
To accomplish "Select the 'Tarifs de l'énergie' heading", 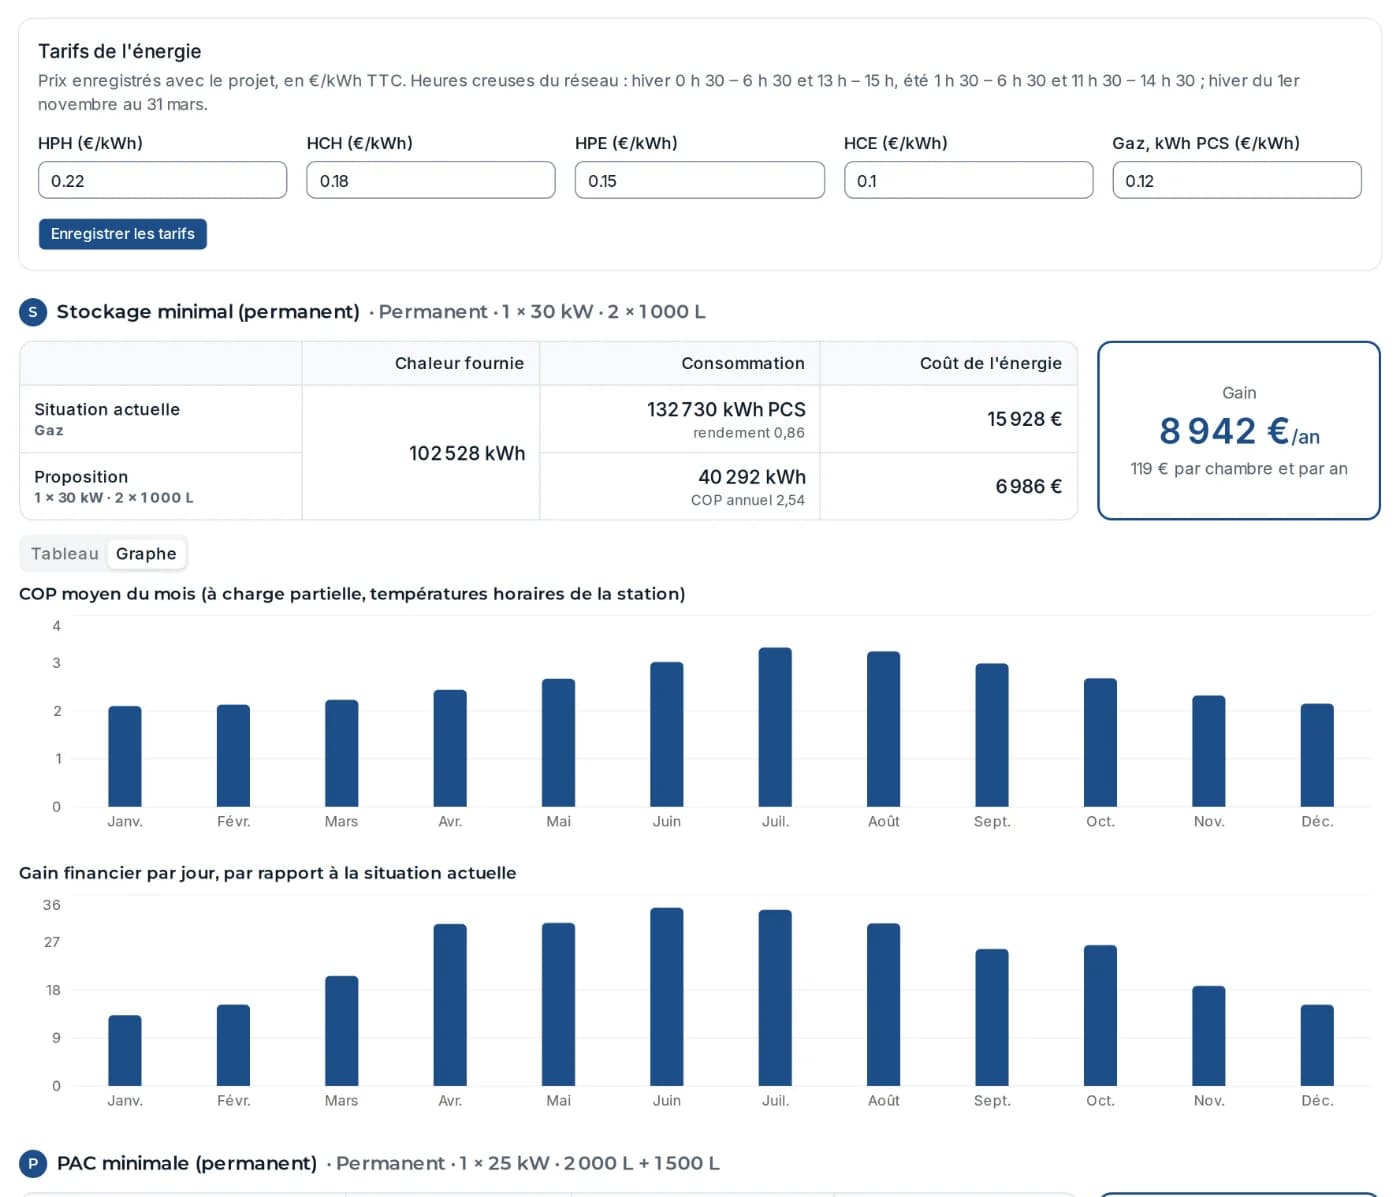I will click(x=120, y=51).
